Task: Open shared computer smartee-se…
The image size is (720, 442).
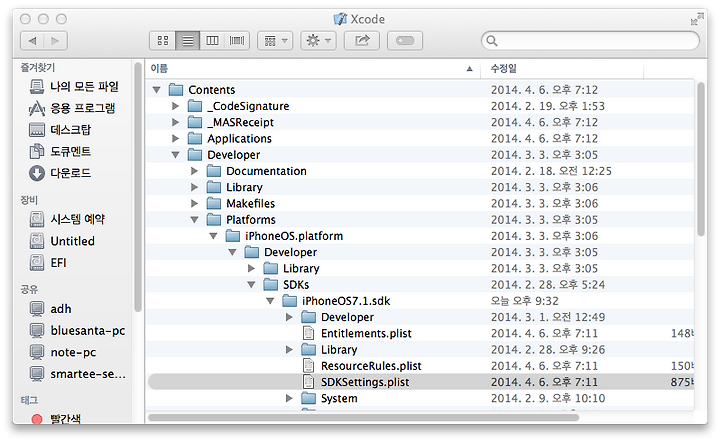Action: [x=77, y=374]
